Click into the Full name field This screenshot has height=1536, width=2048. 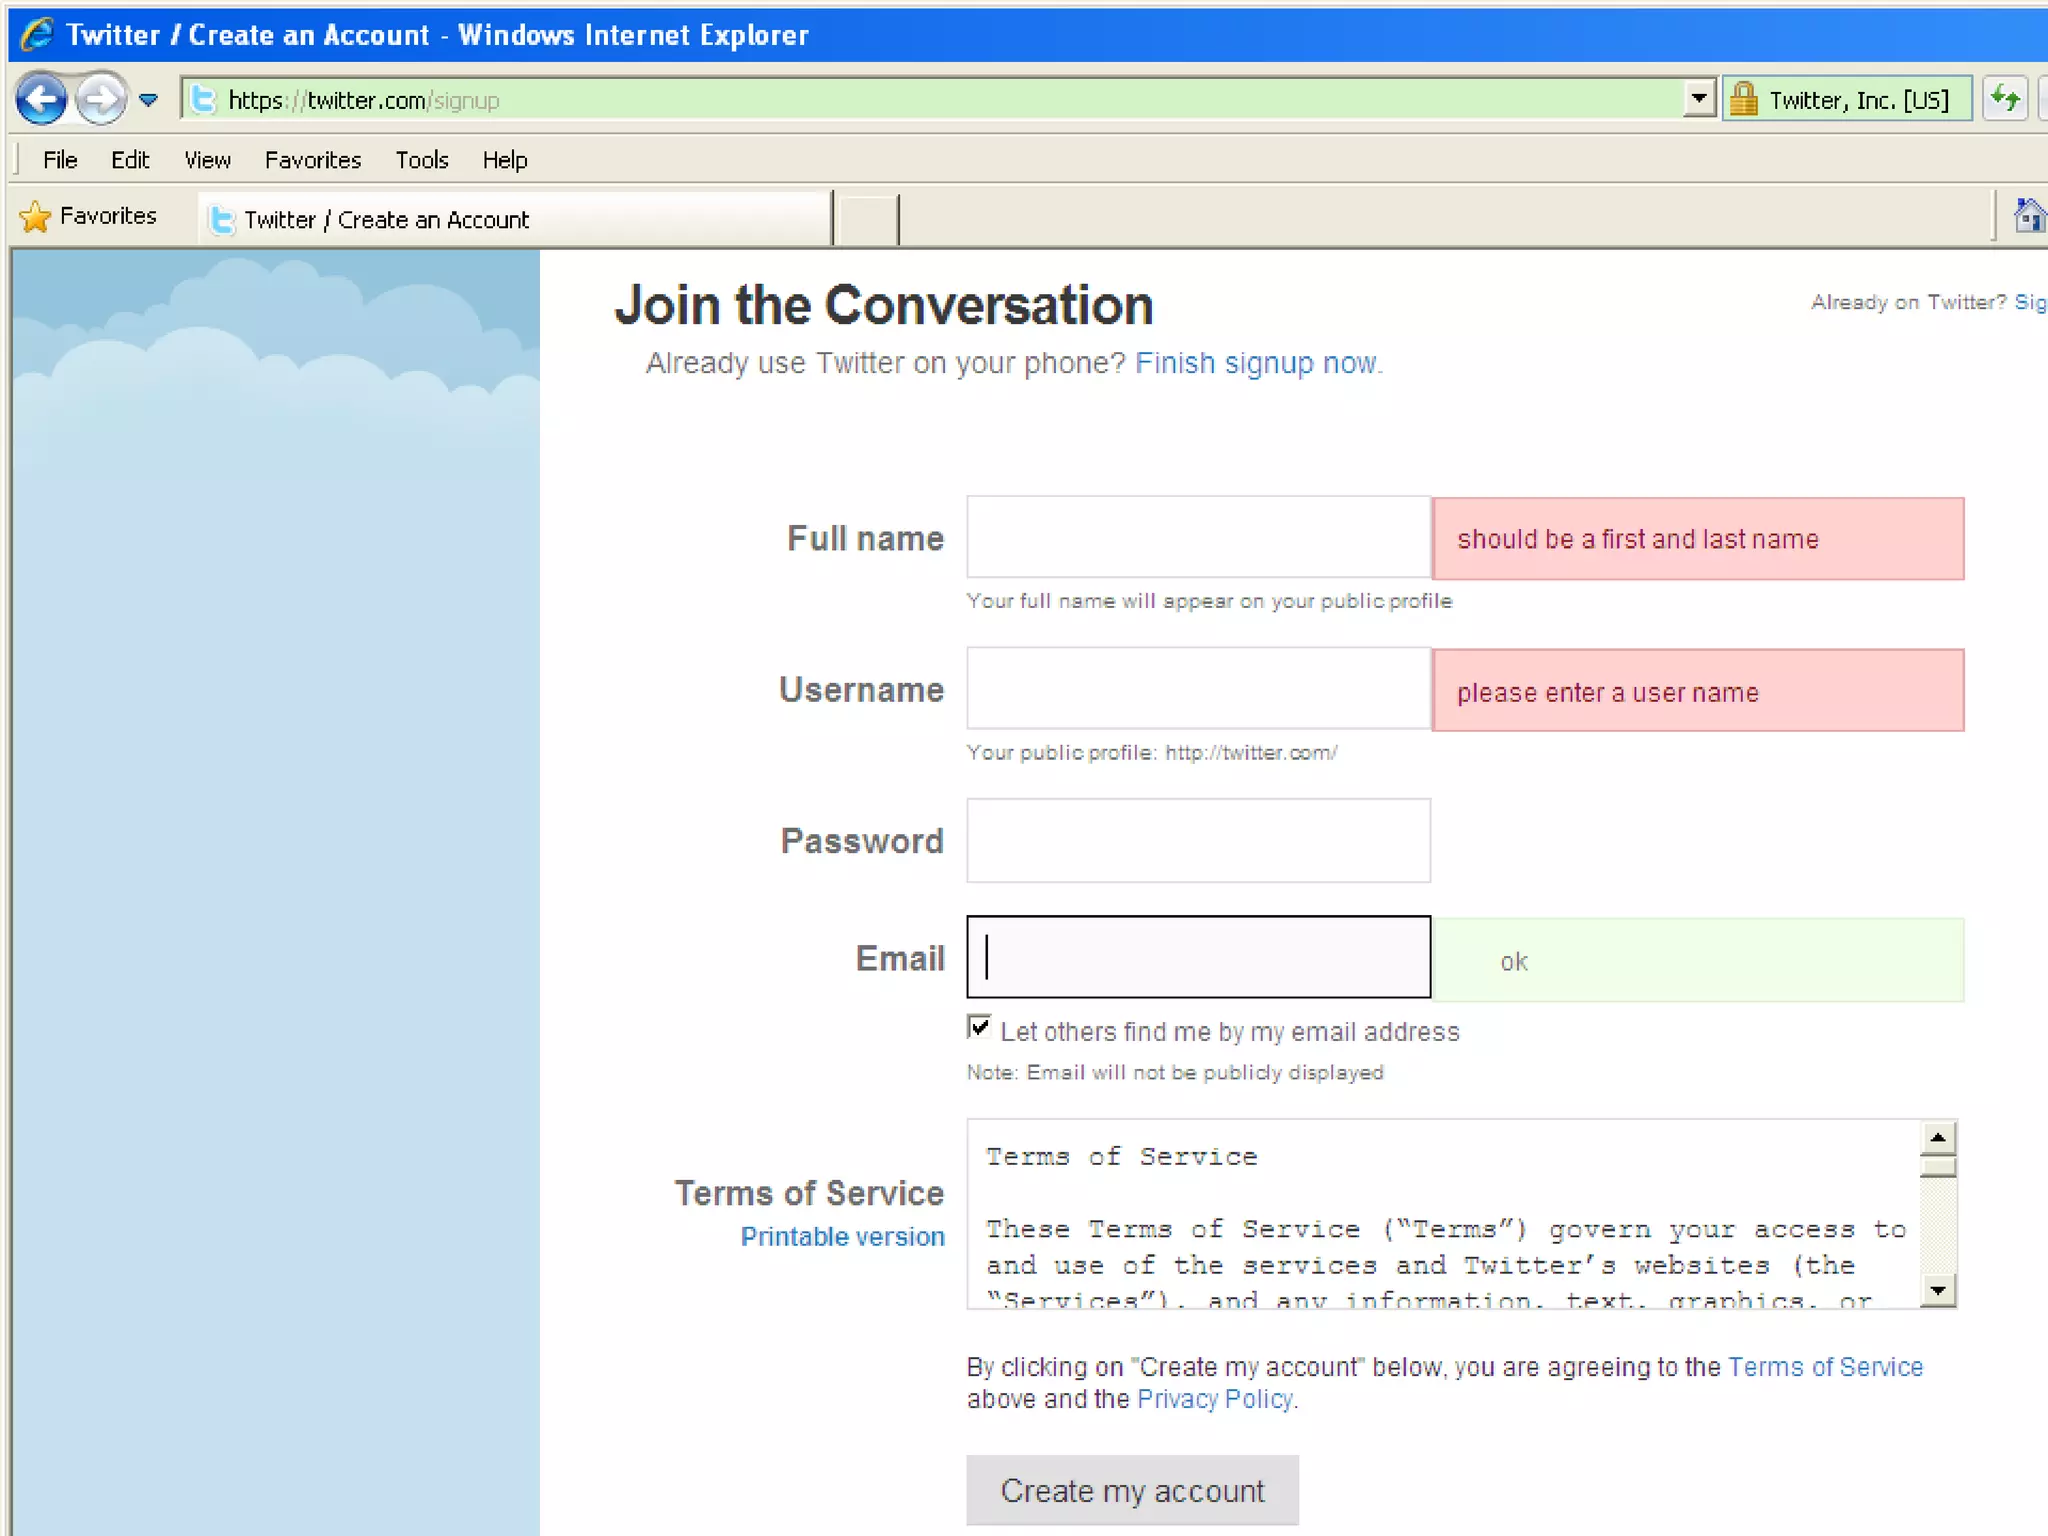(x=1198, y=538)
